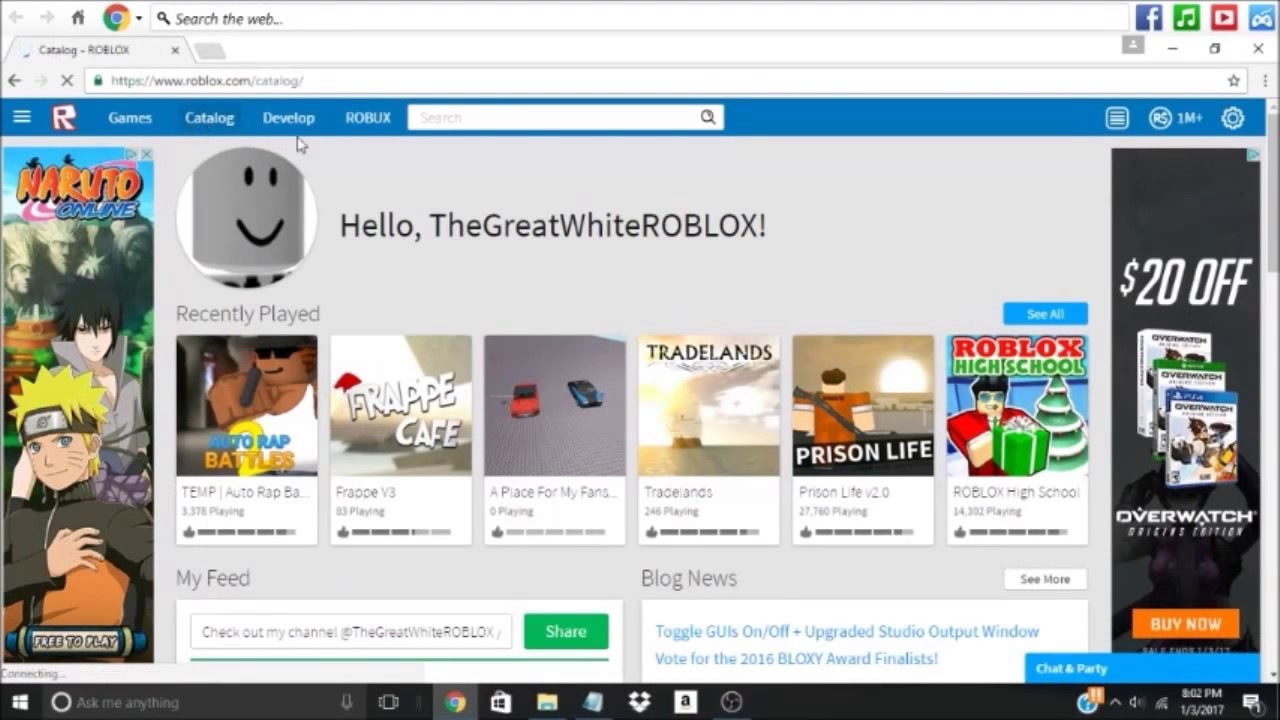This screenshot has width=1280, height=720.
Task: Open the hamburger navigation menu in Roblox header
Action: pyautogui.click(x=21, y=117)
